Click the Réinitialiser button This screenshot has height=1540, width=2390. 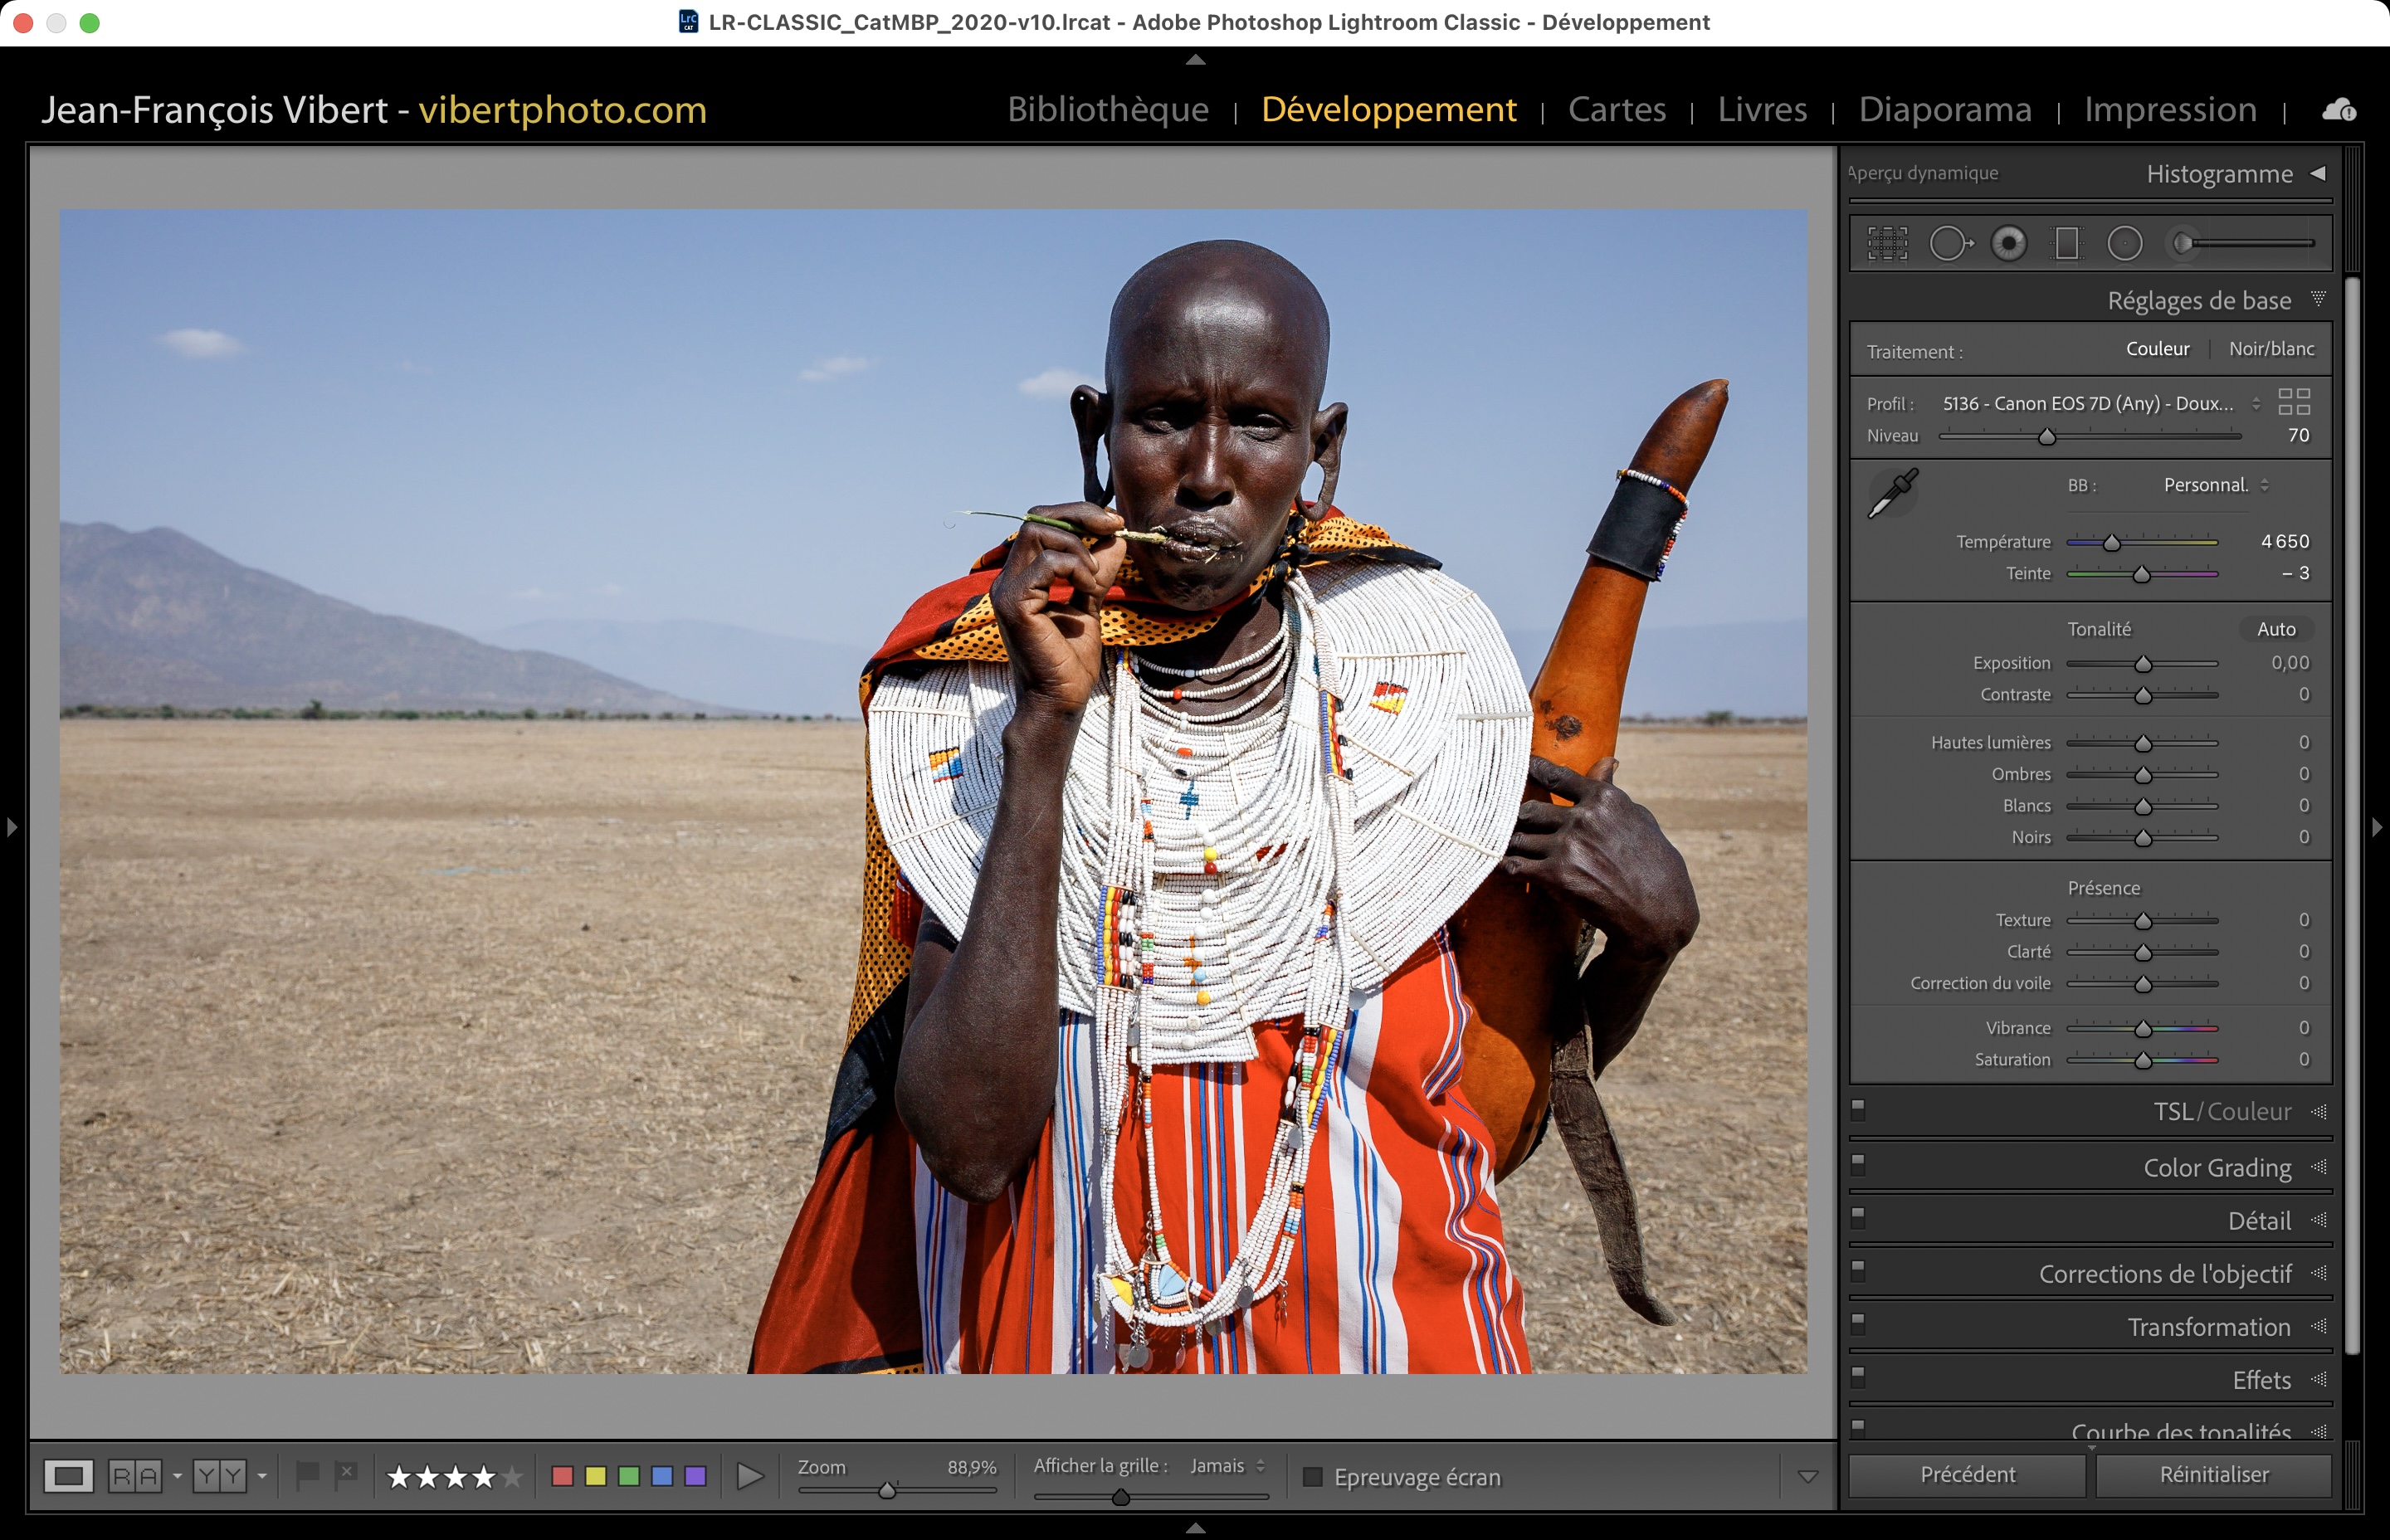click(2213, 1475)
